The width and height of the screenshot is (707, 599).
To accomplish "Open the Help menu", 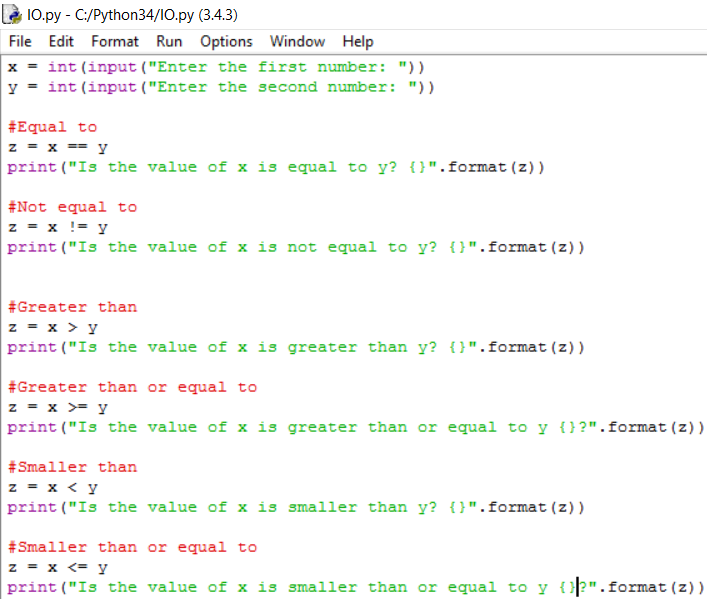I will click(358, 41).
